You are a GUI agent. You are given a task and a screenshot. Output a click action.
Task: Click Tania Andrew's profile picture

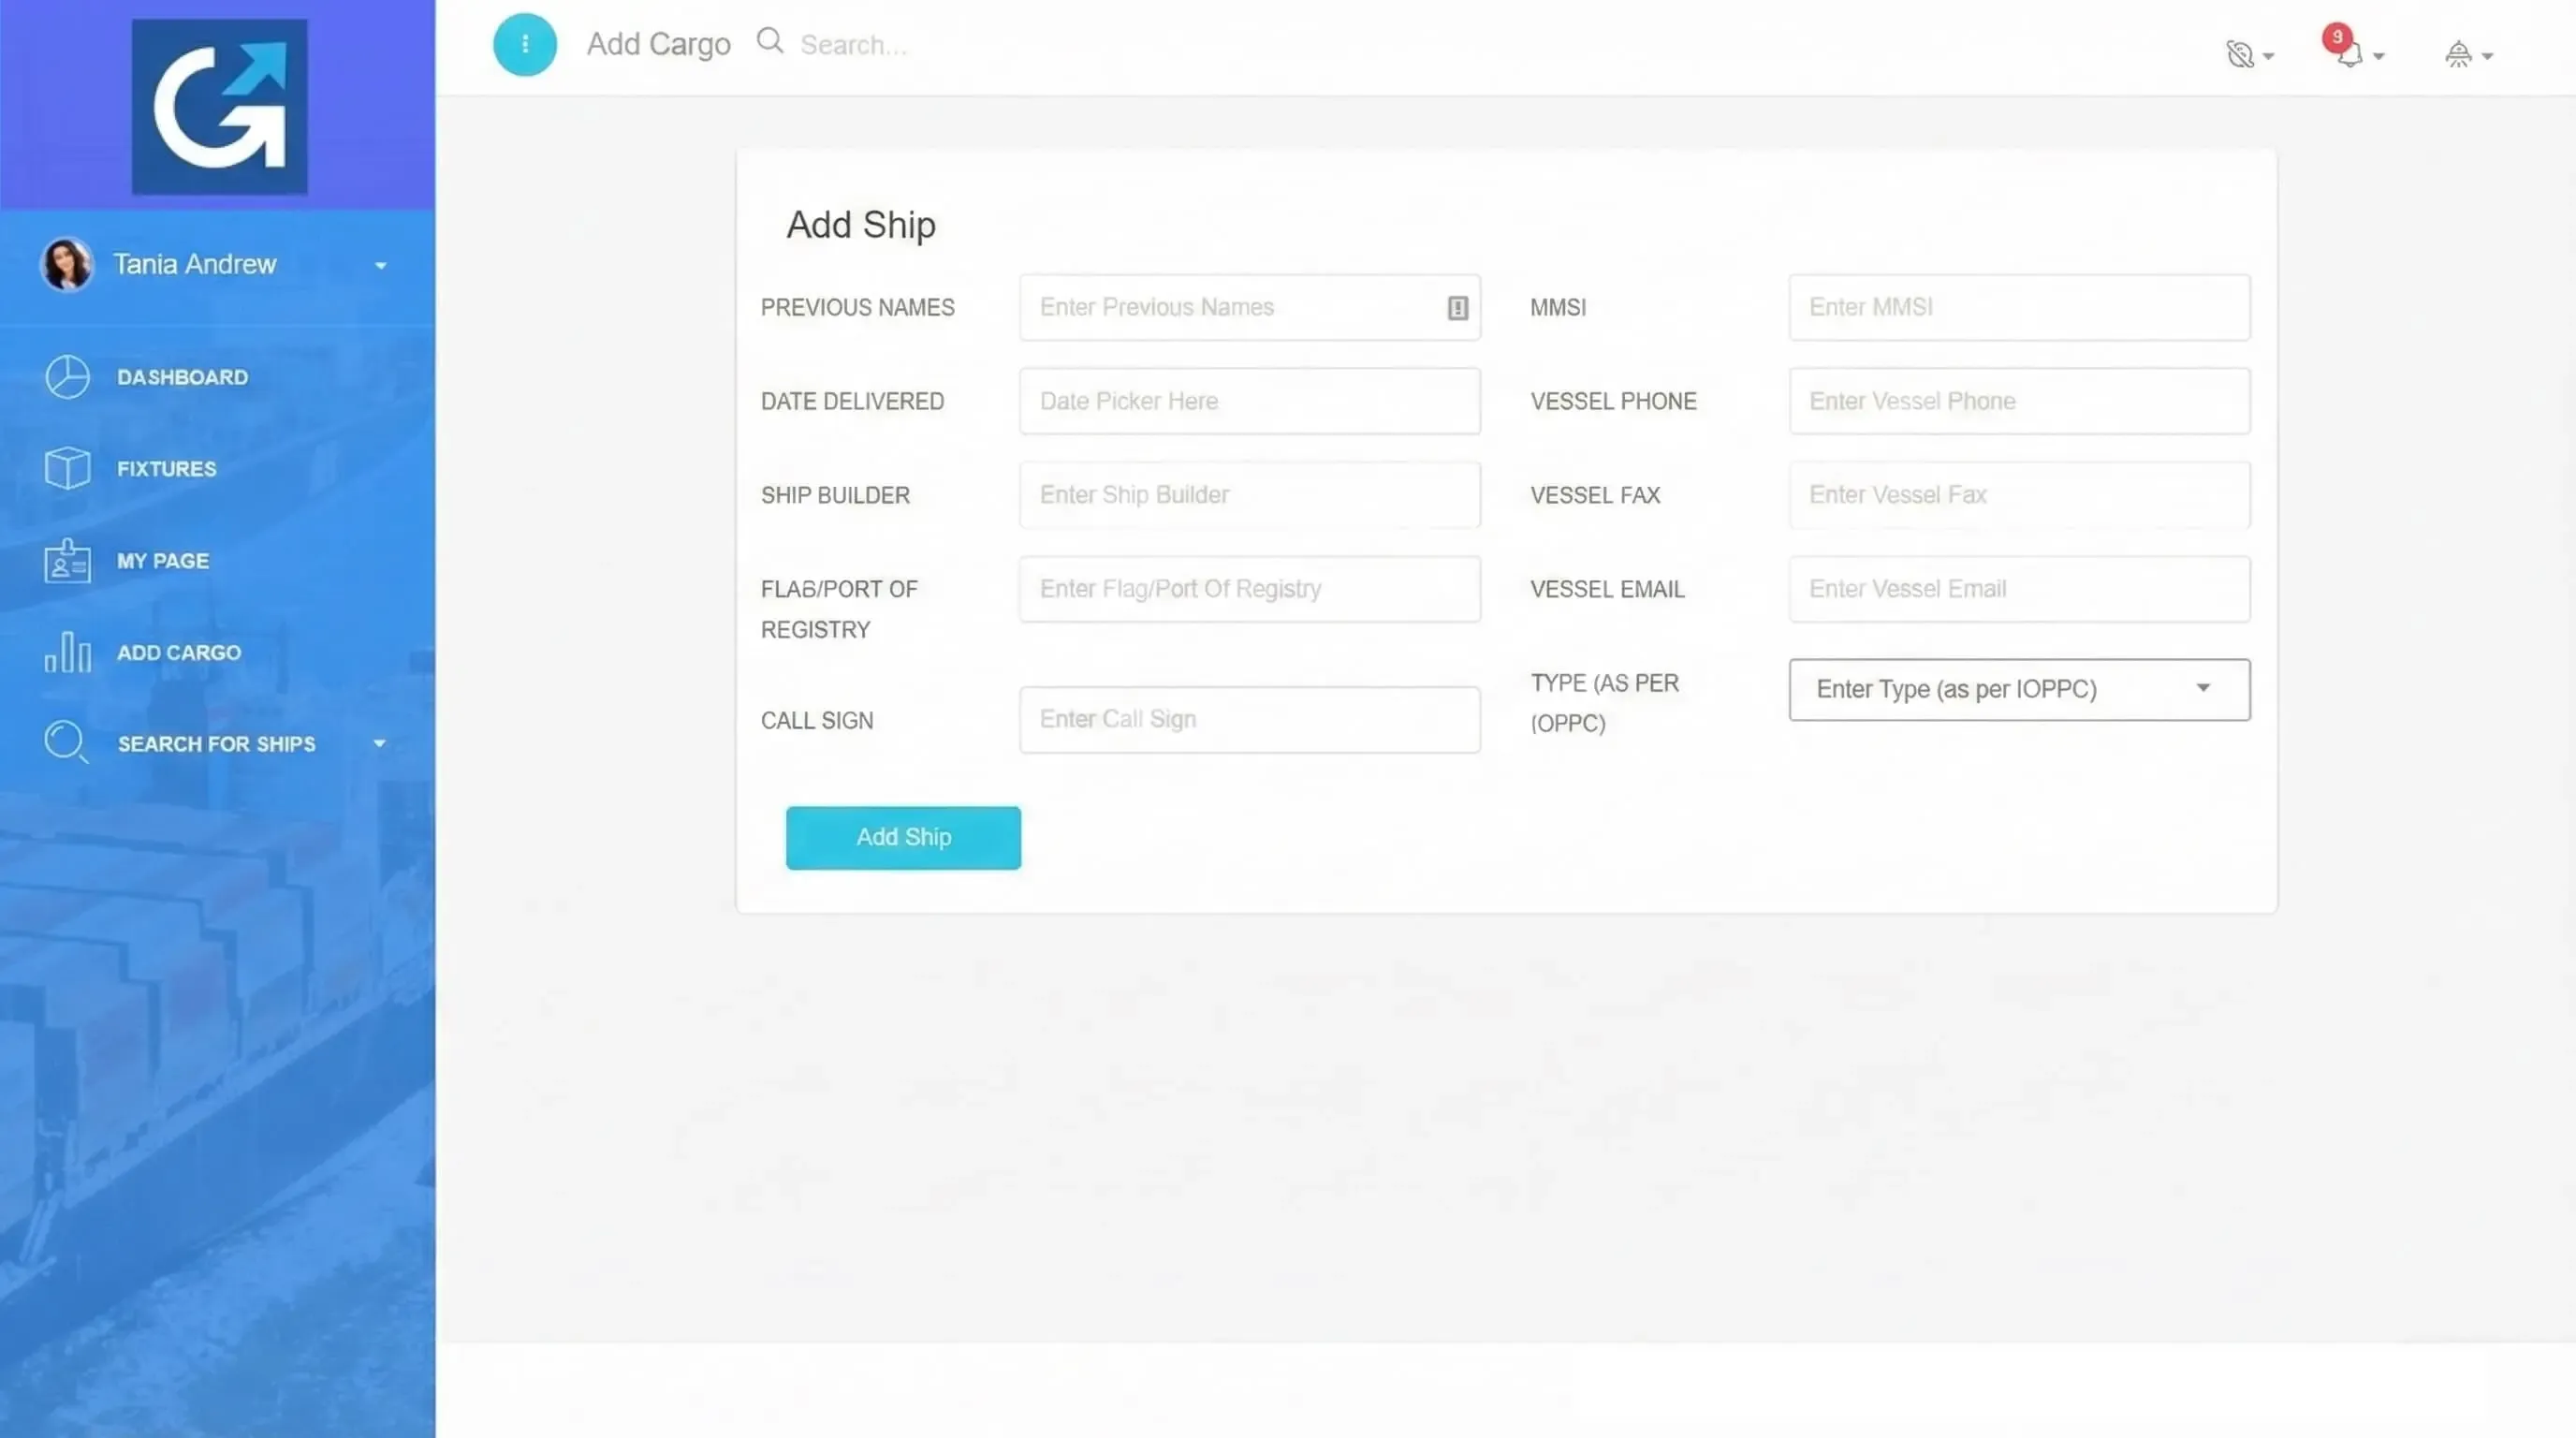(x=66, y=263)
